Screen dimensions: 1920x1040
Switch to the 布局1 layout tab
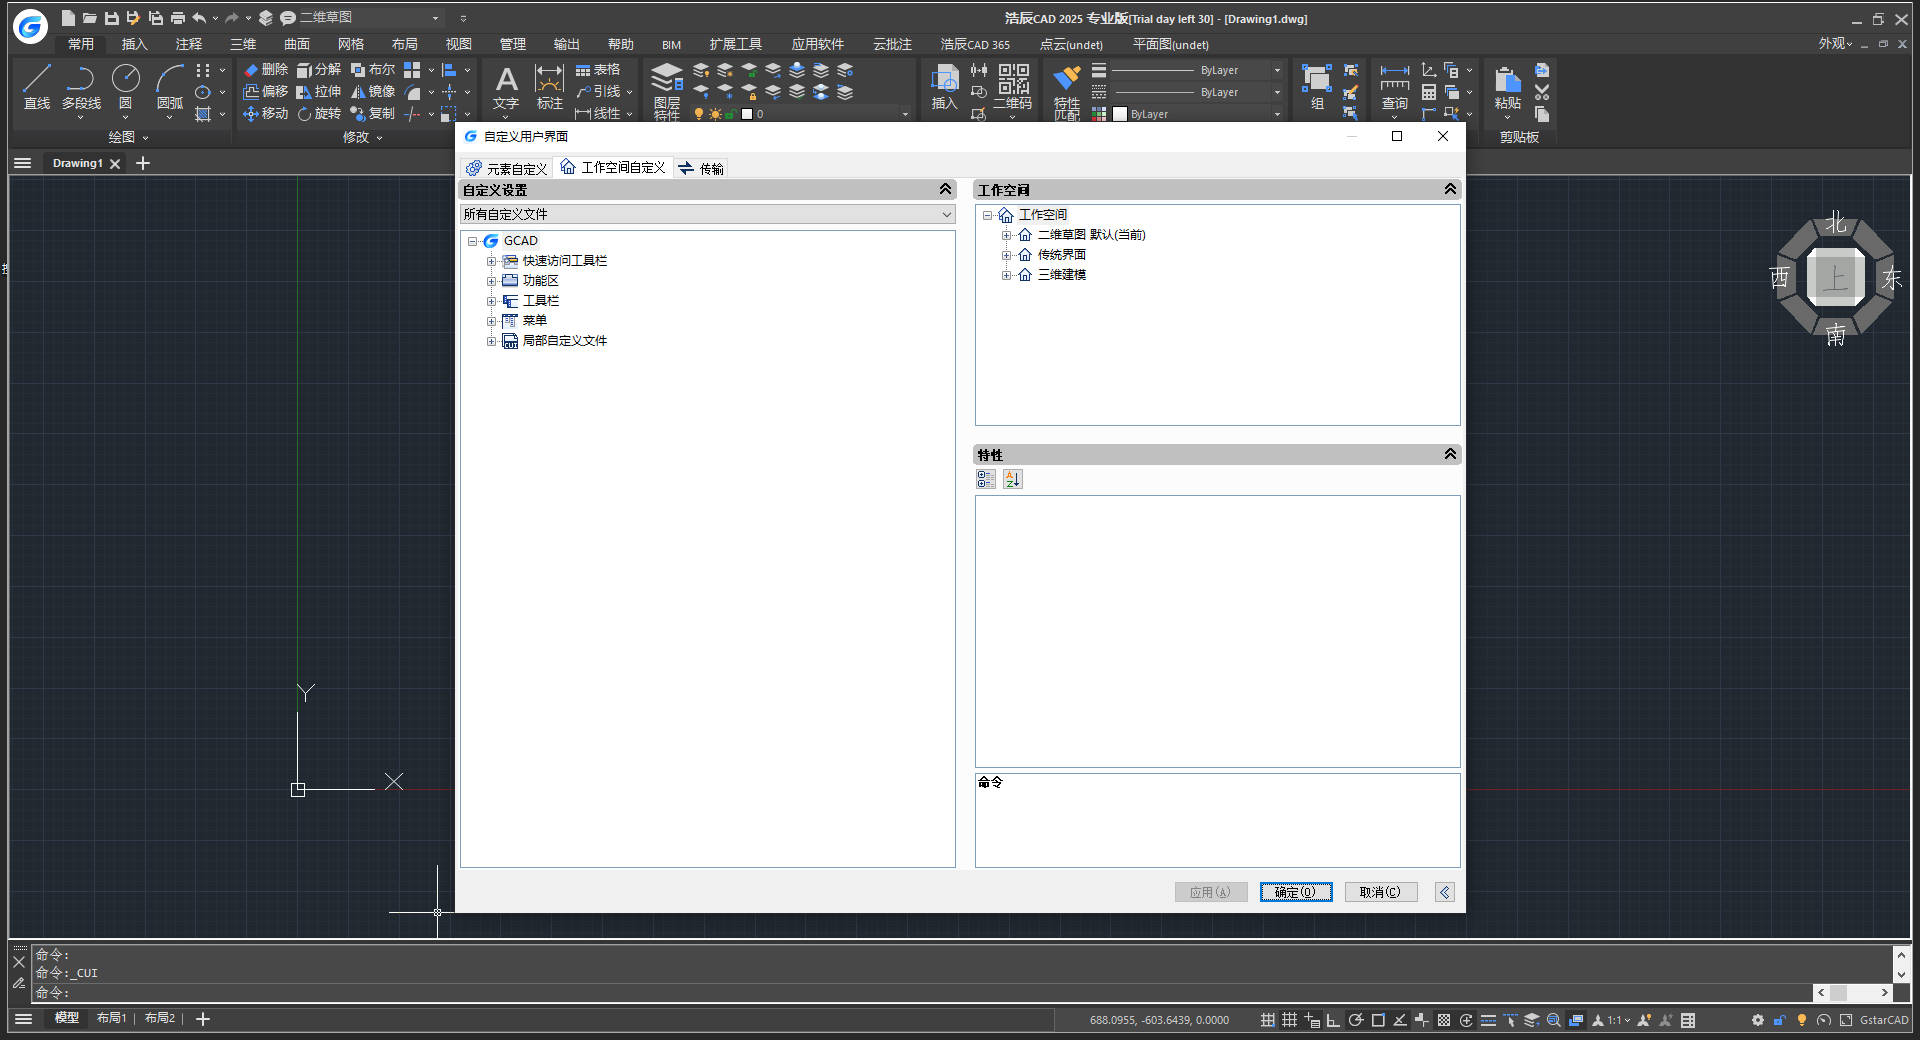point(111,1018)
